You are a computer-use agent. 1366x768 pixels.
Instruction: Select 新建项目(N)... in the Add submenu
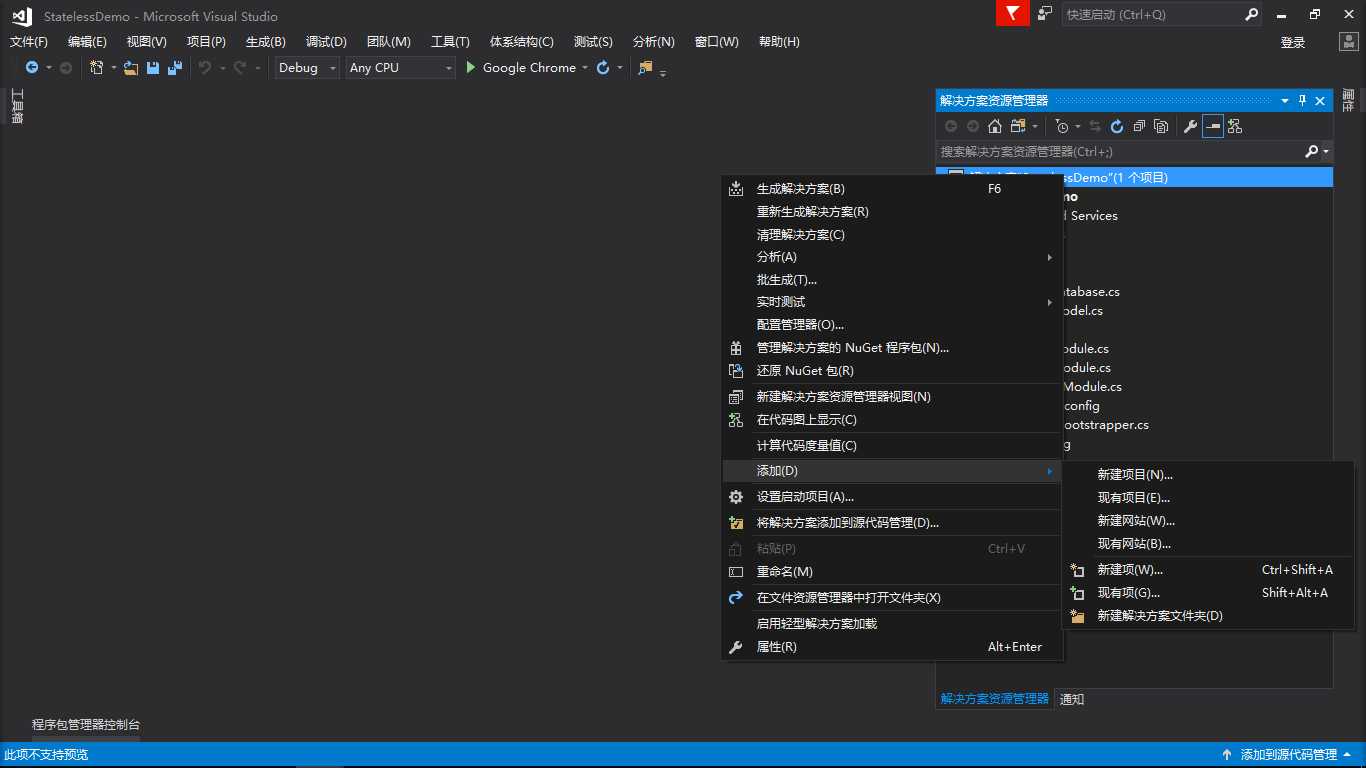tap(1208, 475)
